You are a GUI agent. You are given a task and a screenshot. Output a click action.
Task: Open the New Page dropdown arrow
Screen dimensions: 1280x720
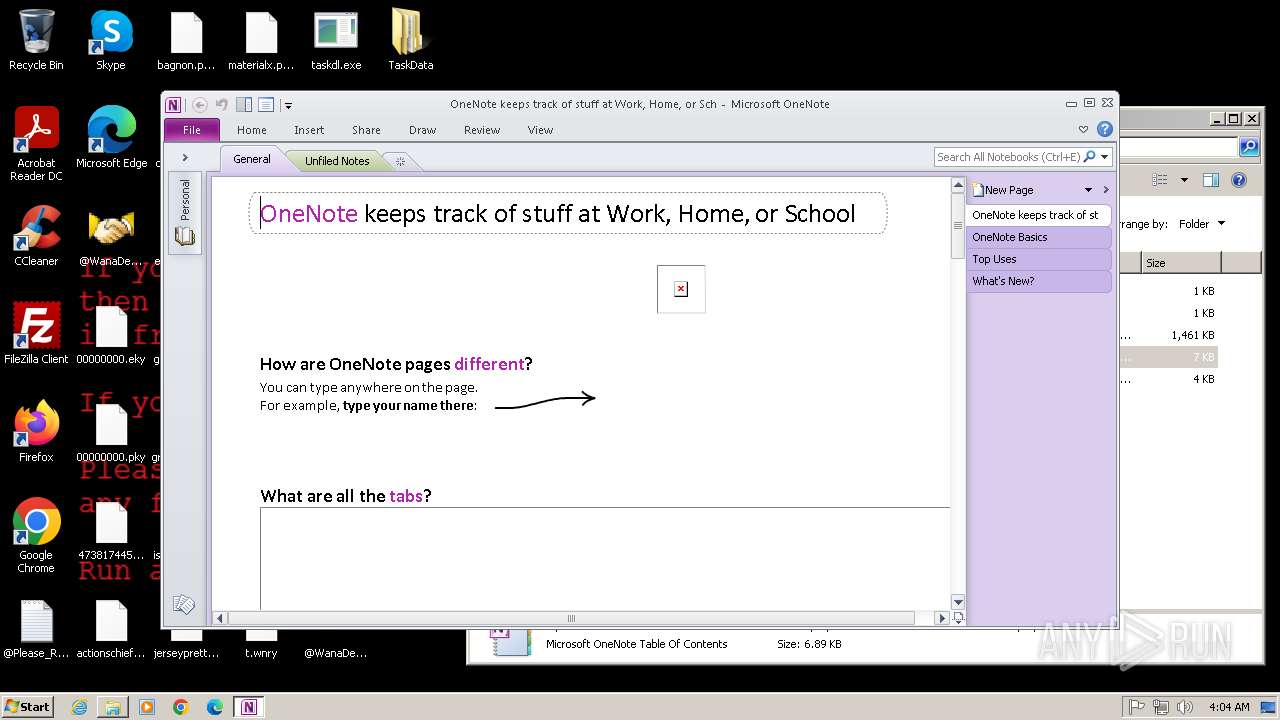(1089, 190)
